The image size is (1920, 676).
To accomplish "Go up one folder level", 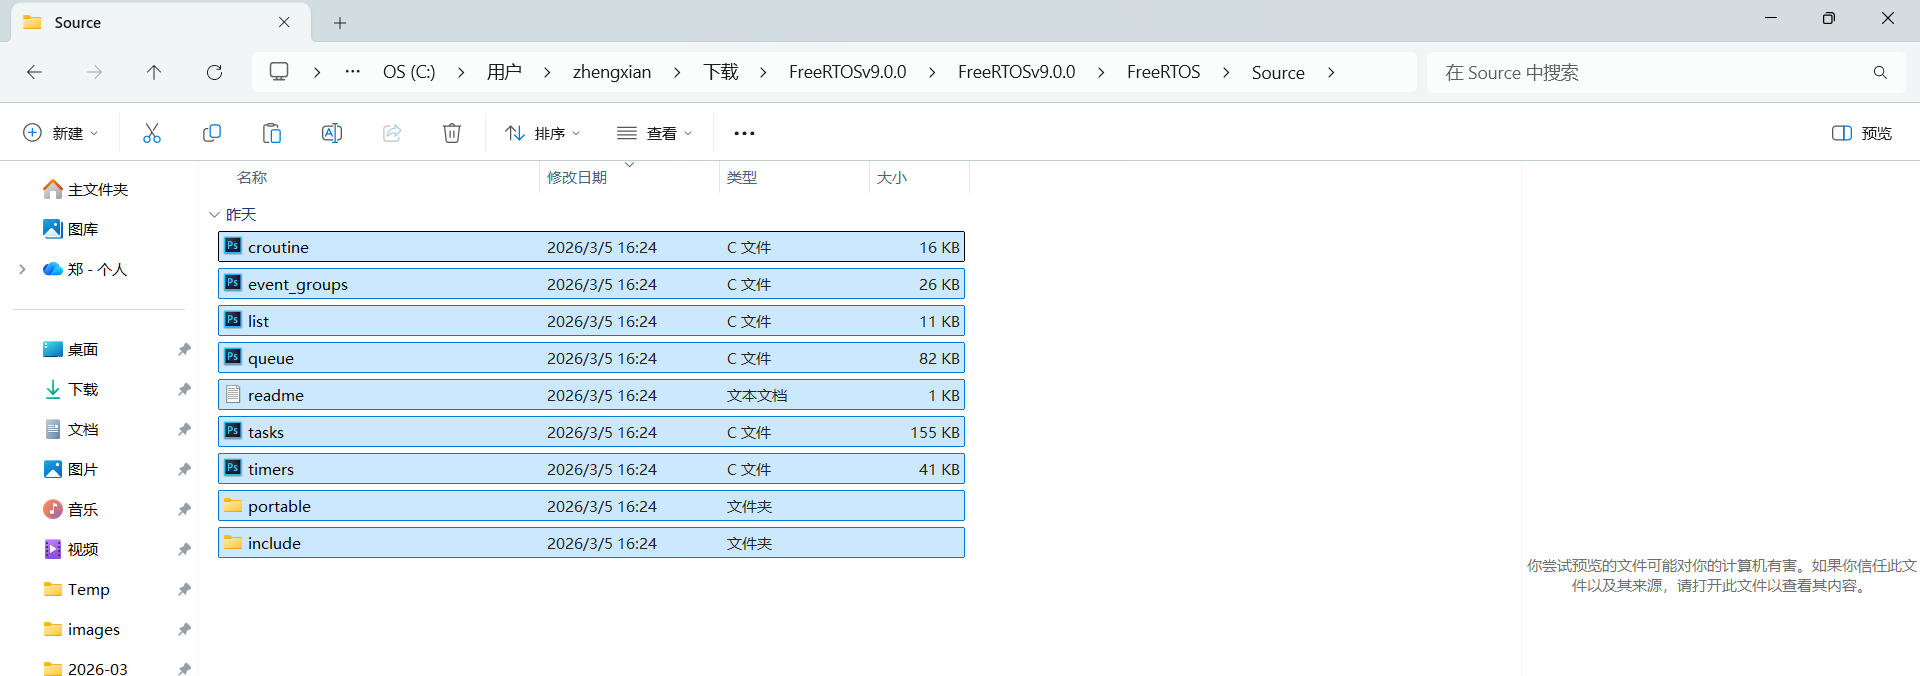I will coord(154,72).
